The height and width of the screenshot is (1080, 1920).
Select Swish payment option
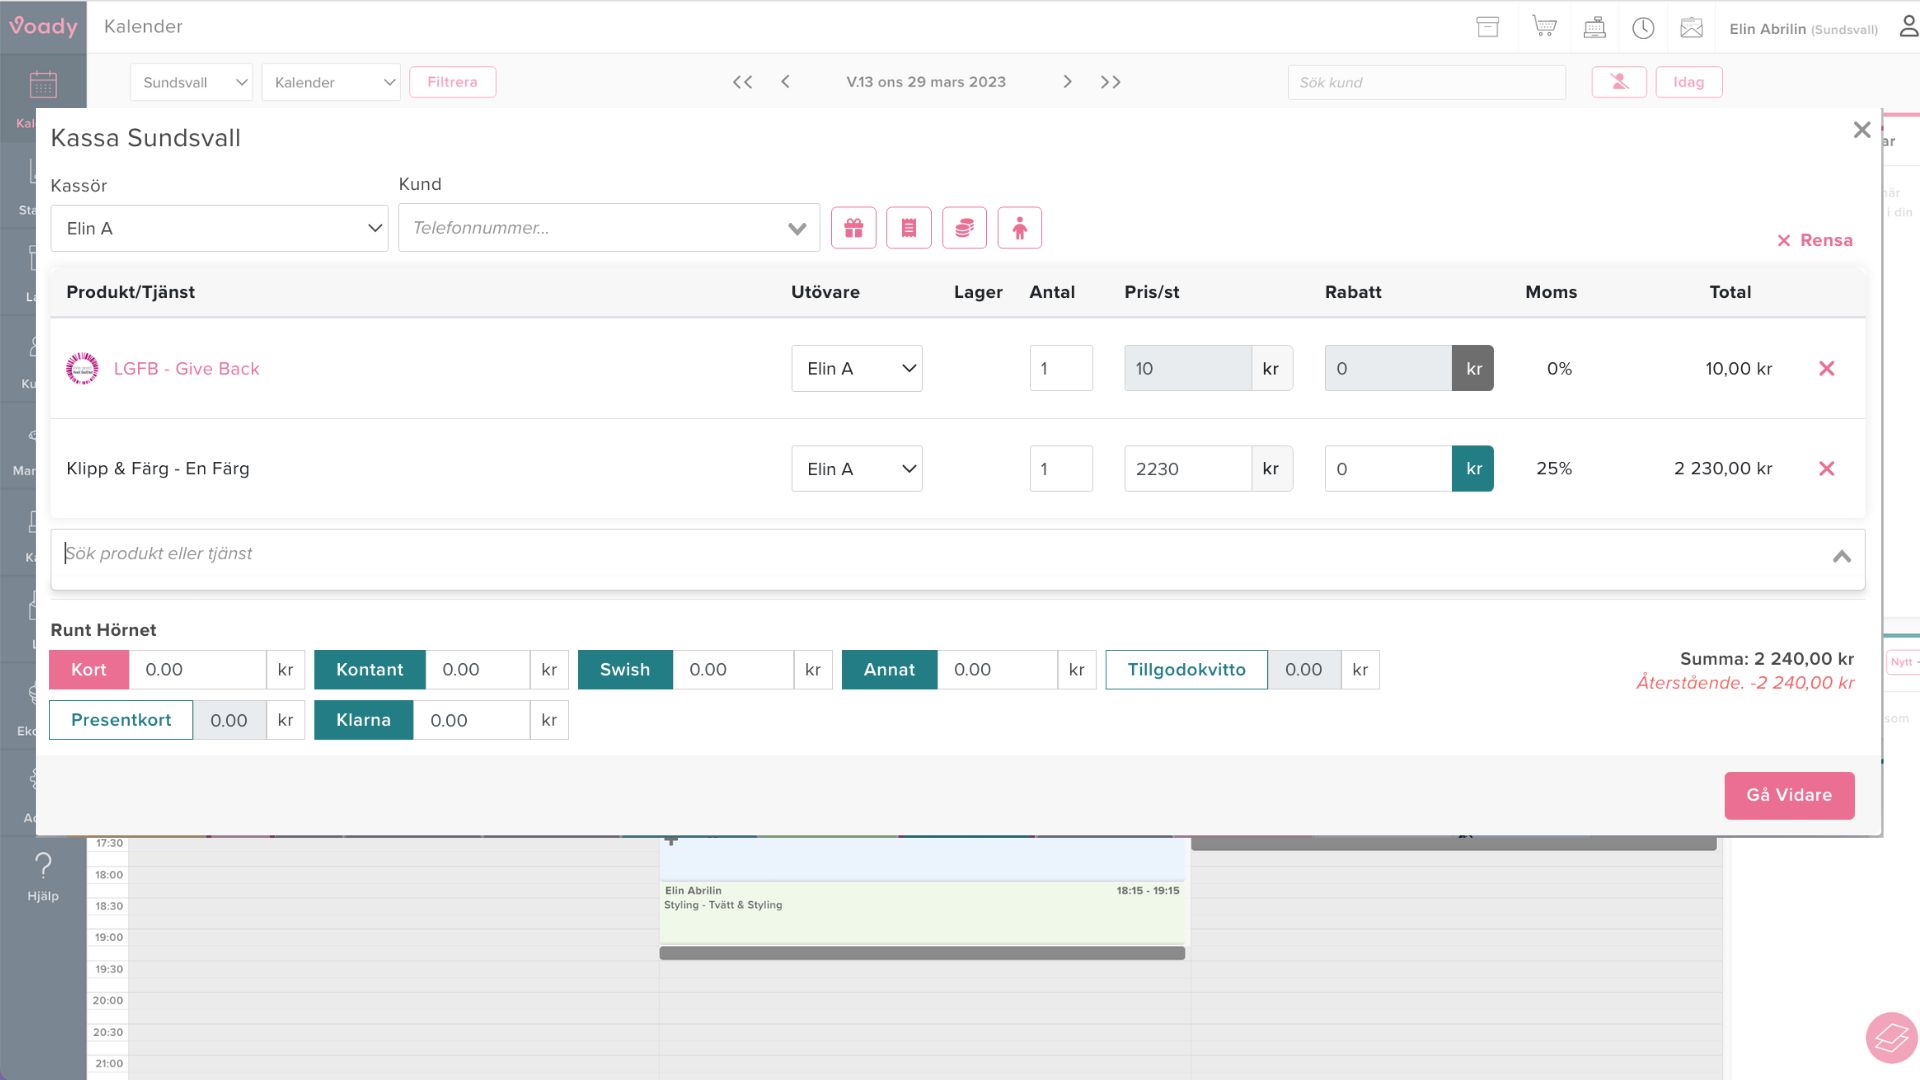click(625, 670)
